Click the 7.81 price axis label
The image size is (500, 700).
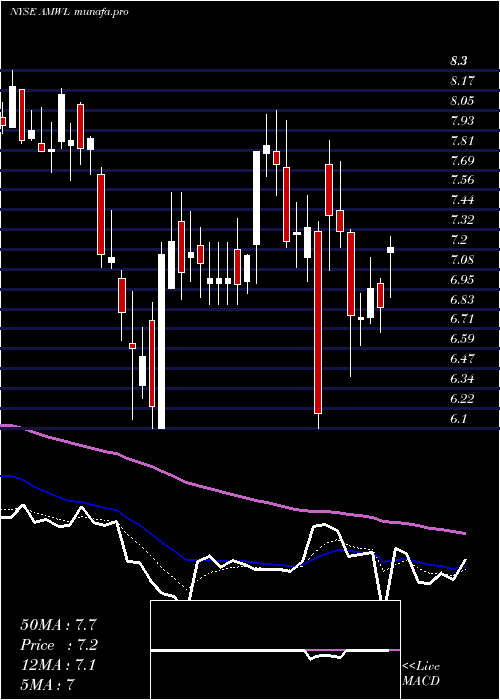click(462, 141)
